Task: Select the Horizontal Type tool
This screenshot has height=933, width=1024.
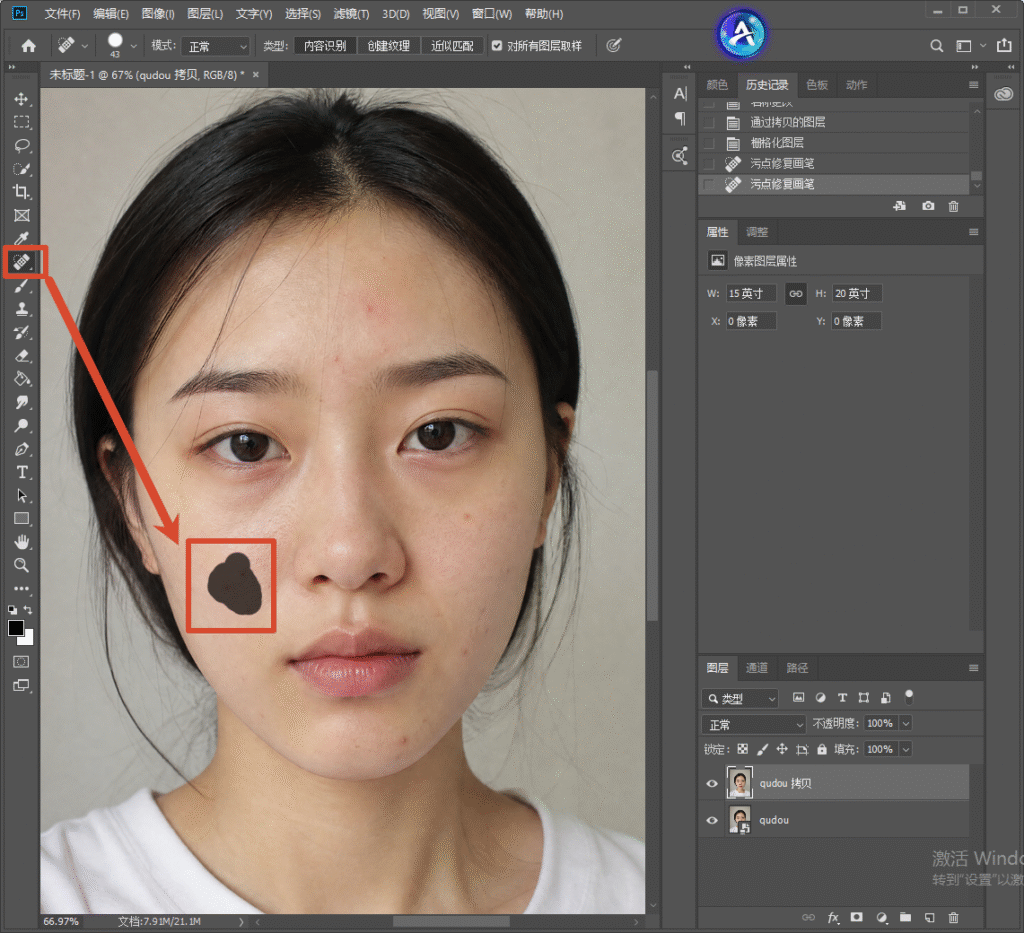Action: [22, 472]
